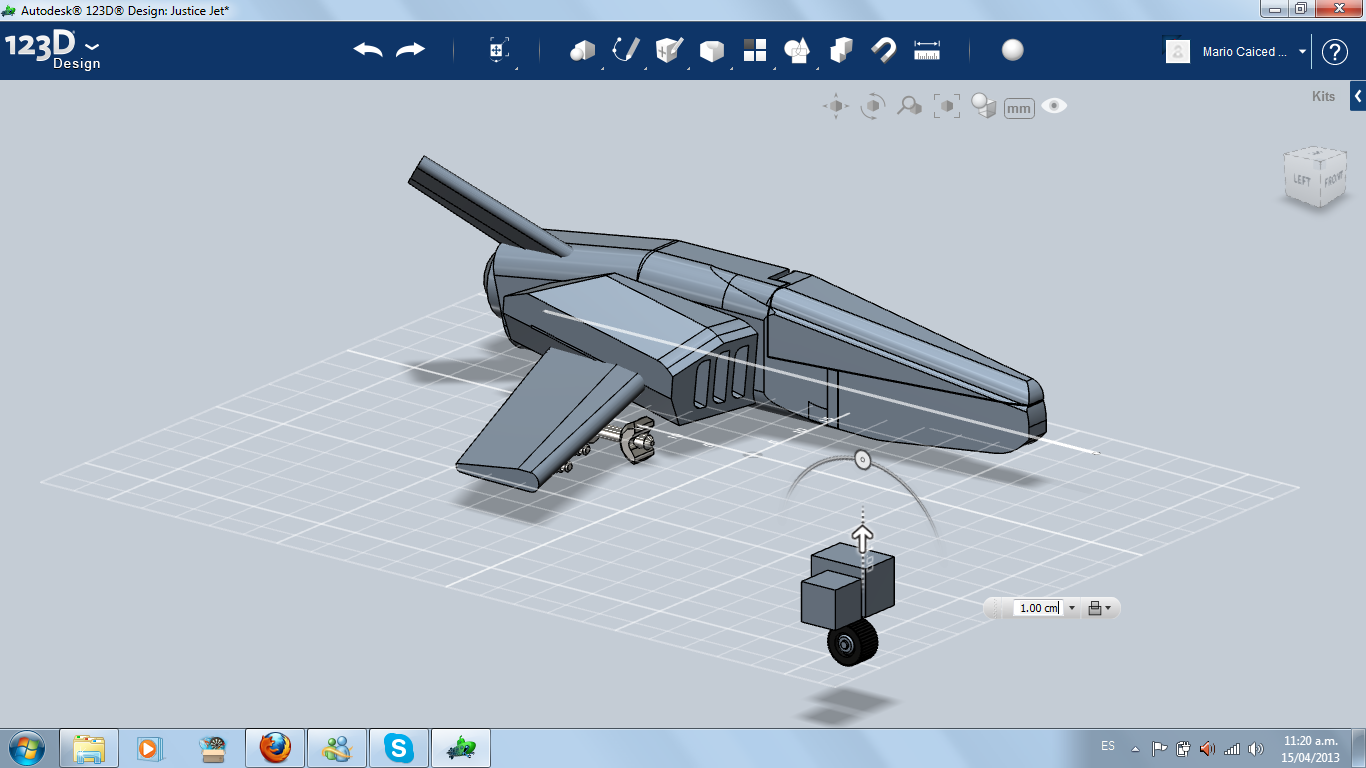This screenshot has width=1366, height=768.
Task: Open the Material sphere tool
Action: 1013,50
